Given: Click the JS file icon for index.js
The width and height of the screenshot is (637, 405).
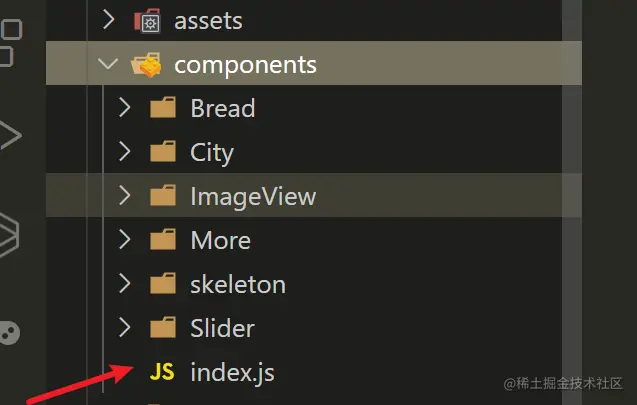Looking at the screenshot, I should coord(161,373).
